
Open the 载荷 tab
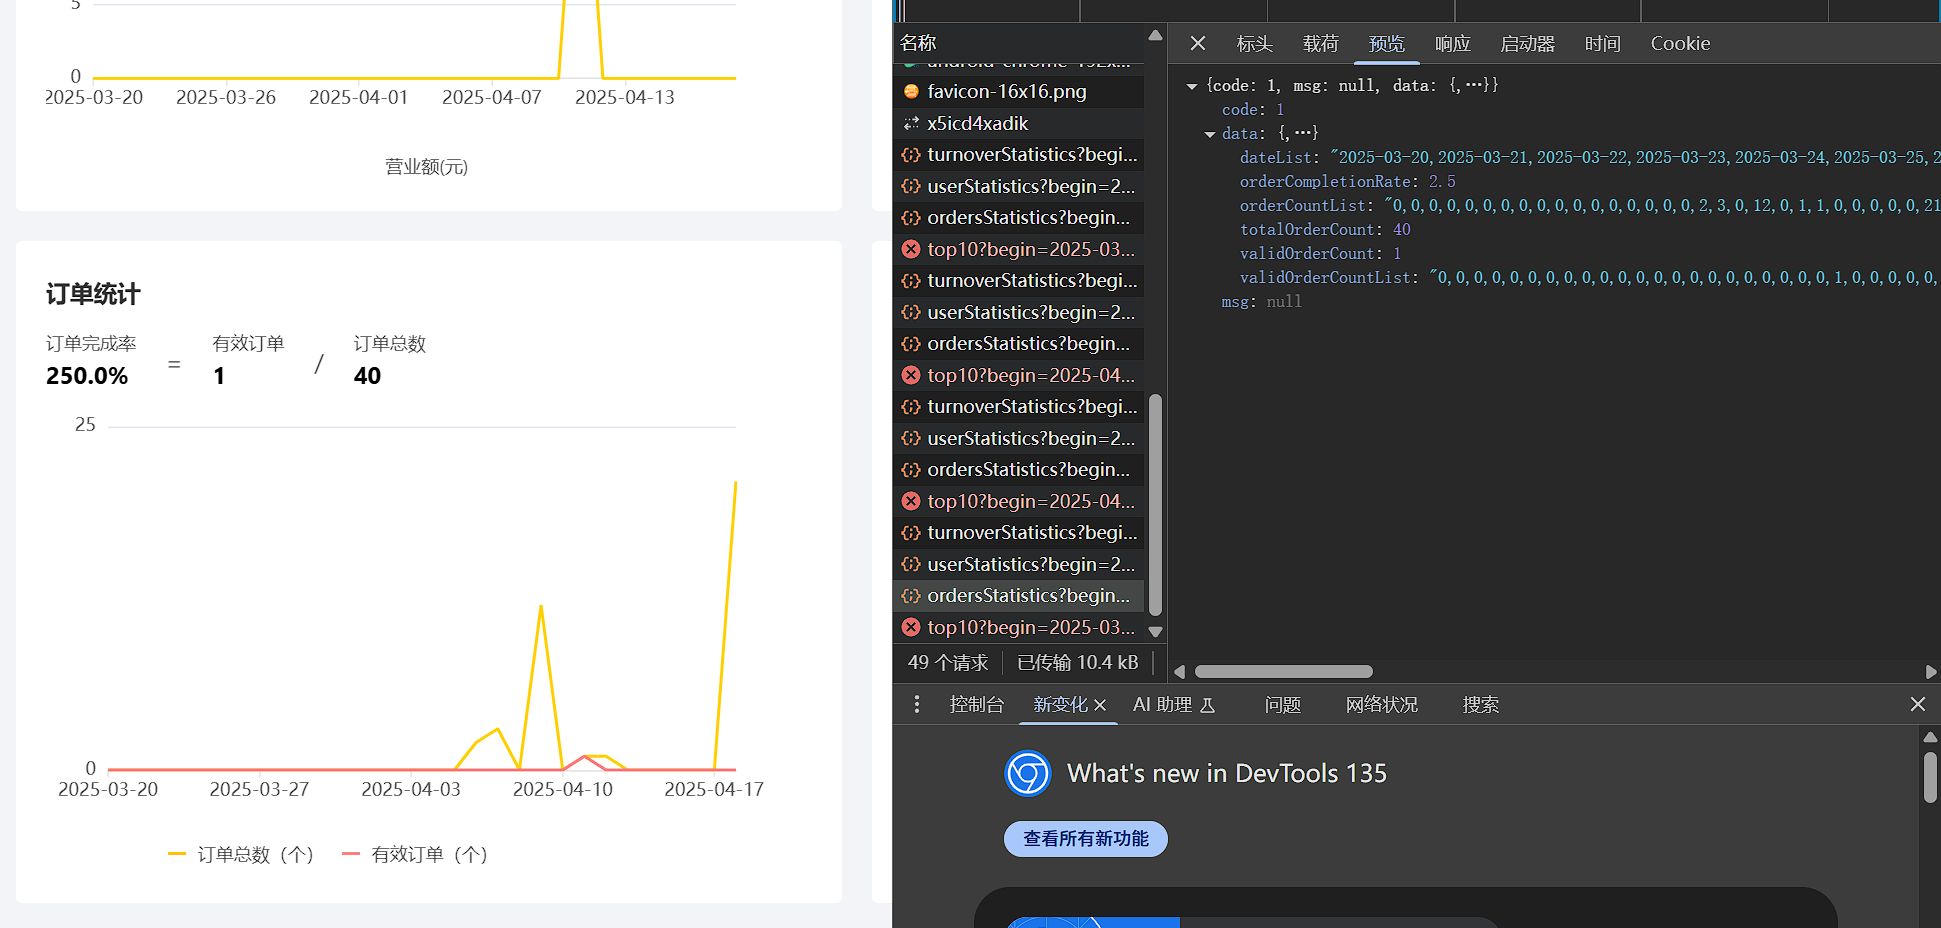click(1320, 43)
